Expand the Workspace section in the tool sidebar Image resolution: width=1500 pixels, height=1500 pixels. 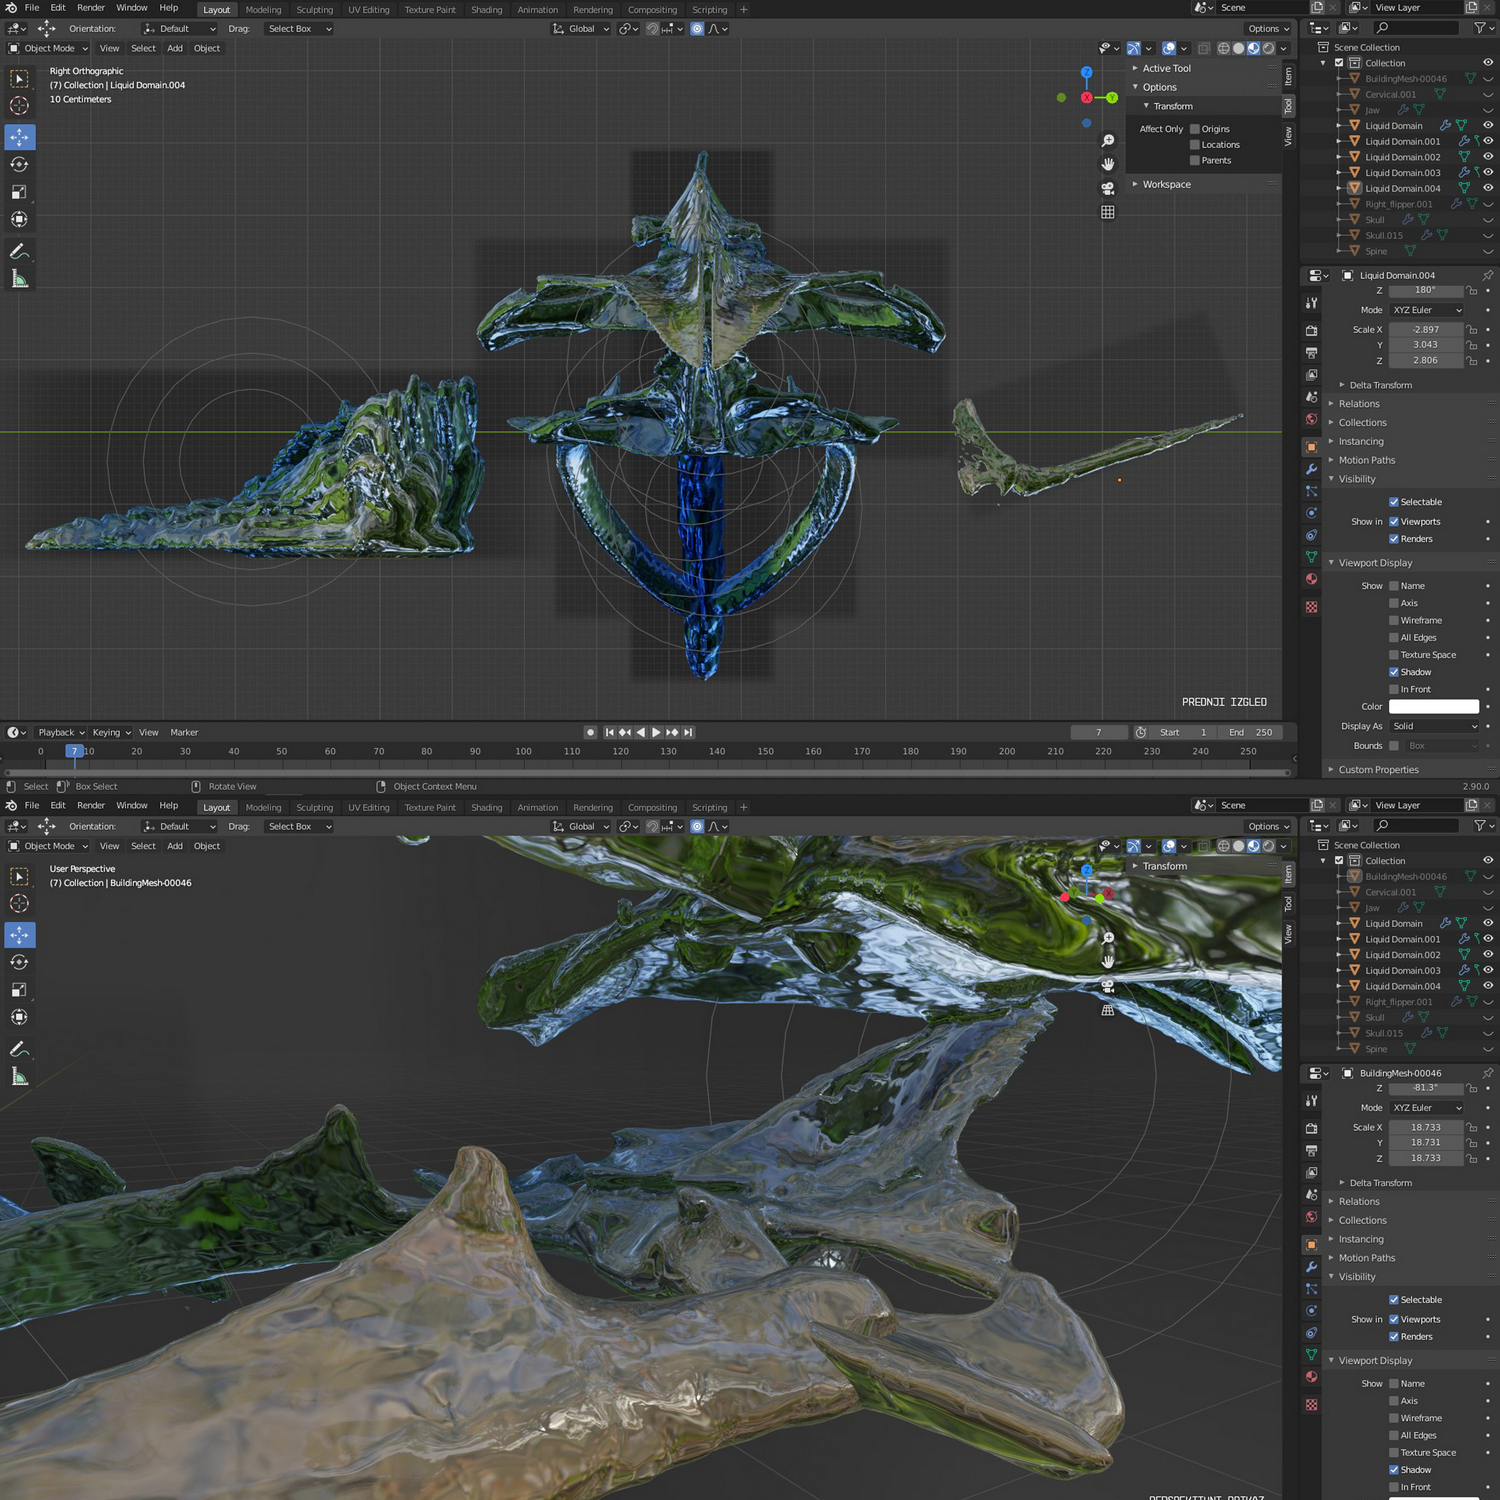[1166, 184]
